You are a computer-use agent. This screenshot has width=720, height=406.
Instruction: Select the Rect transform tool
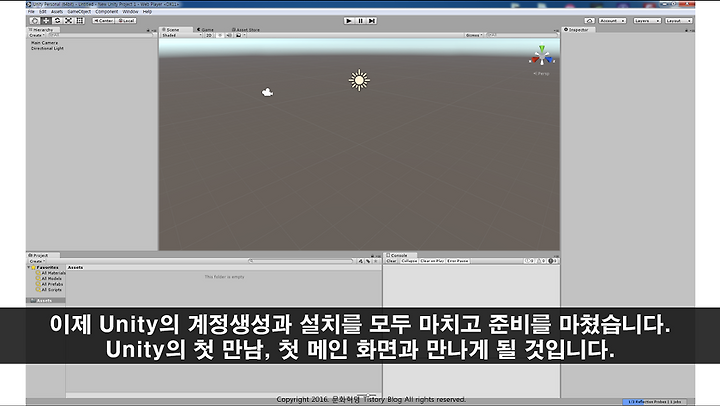tap(79, 21)
